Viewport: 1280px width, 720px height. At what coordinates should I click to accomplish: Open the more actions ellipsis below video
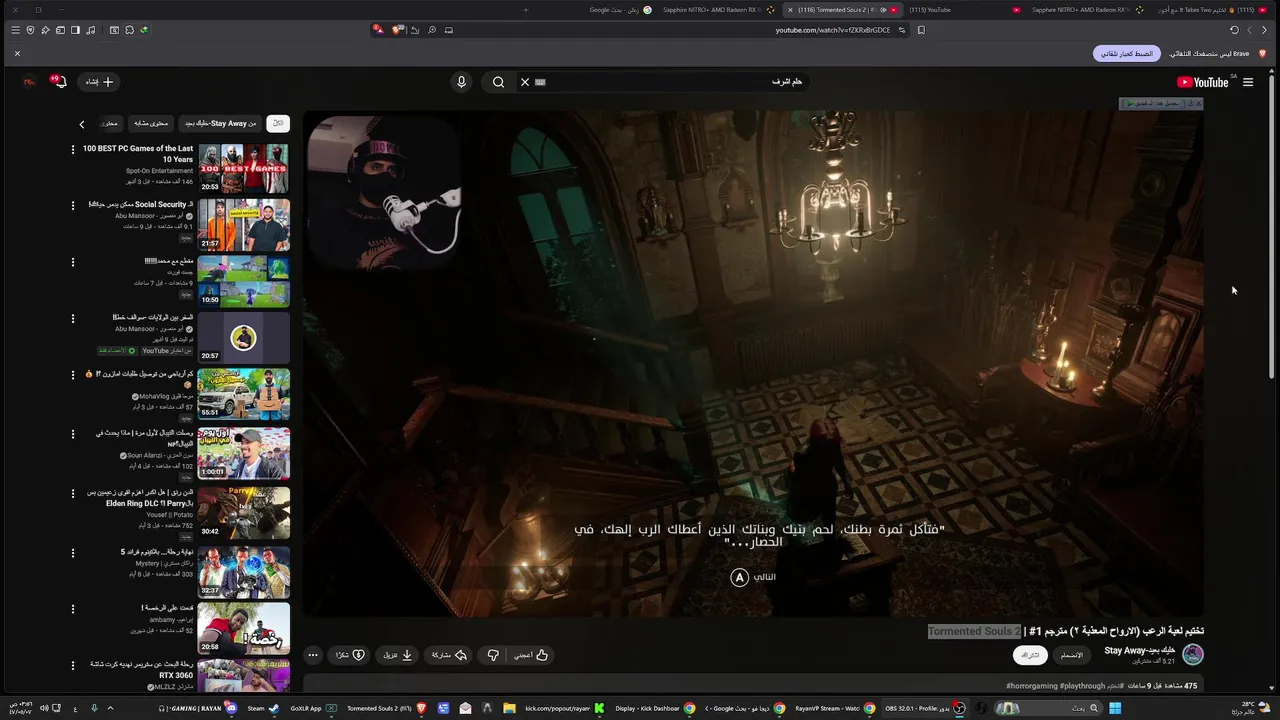click(x=313, y=655)
